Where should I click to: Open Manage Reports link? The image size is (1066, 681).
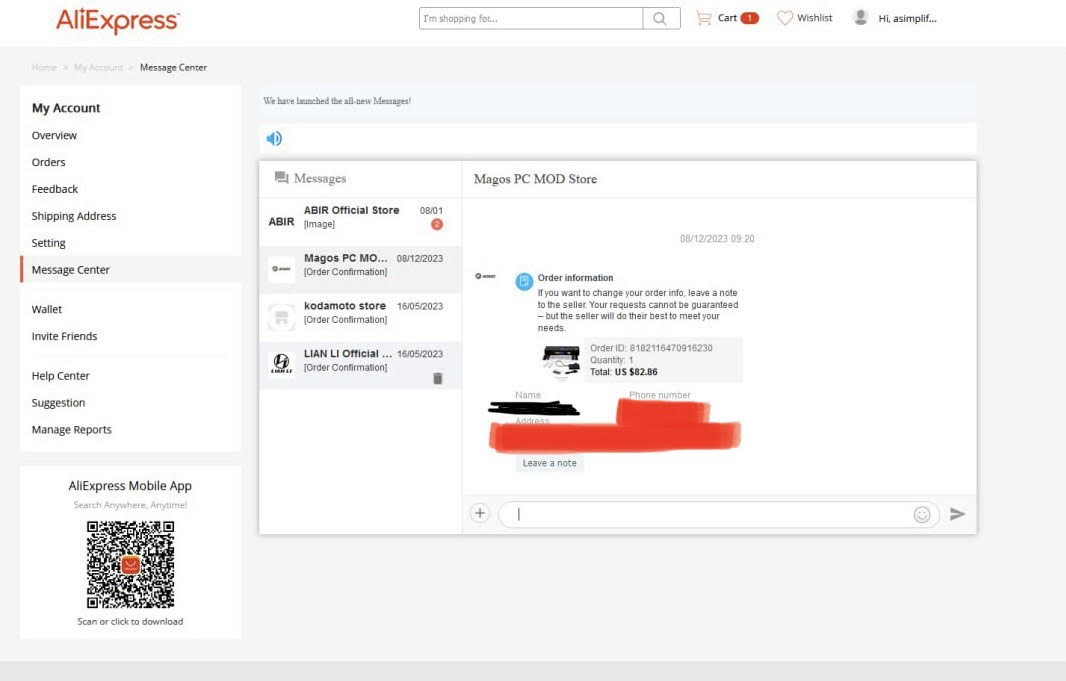click(x=71, y=430)
